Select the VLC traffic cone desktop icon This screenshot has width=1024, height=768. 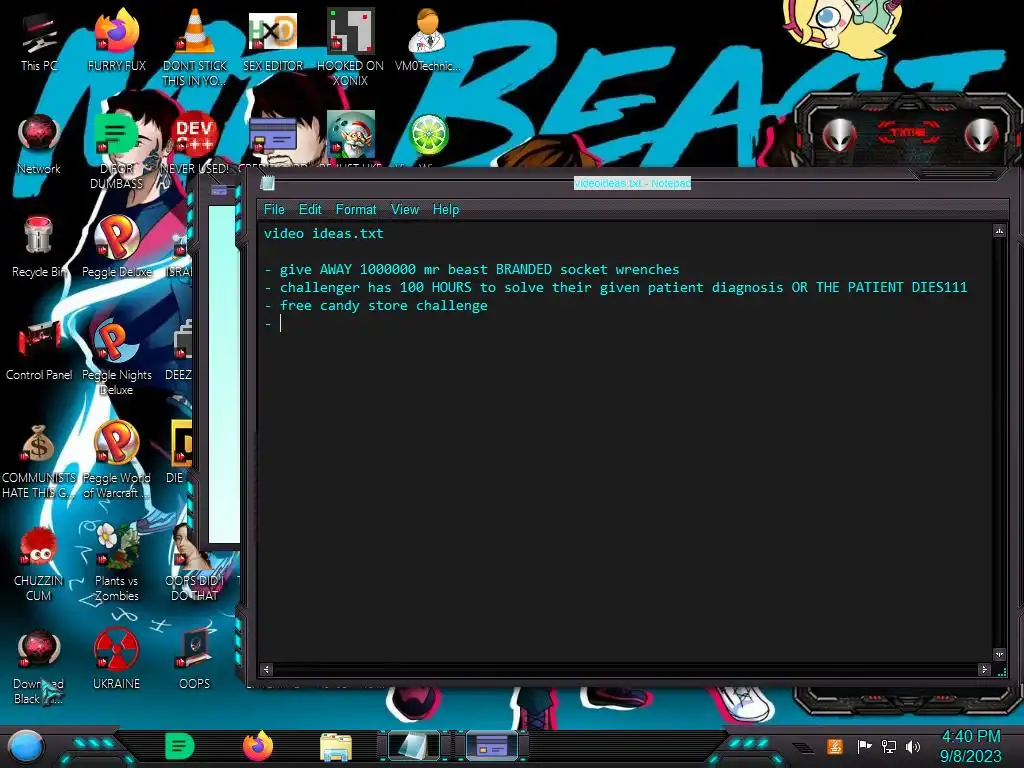pyautogui.click(x=195, y=47)
